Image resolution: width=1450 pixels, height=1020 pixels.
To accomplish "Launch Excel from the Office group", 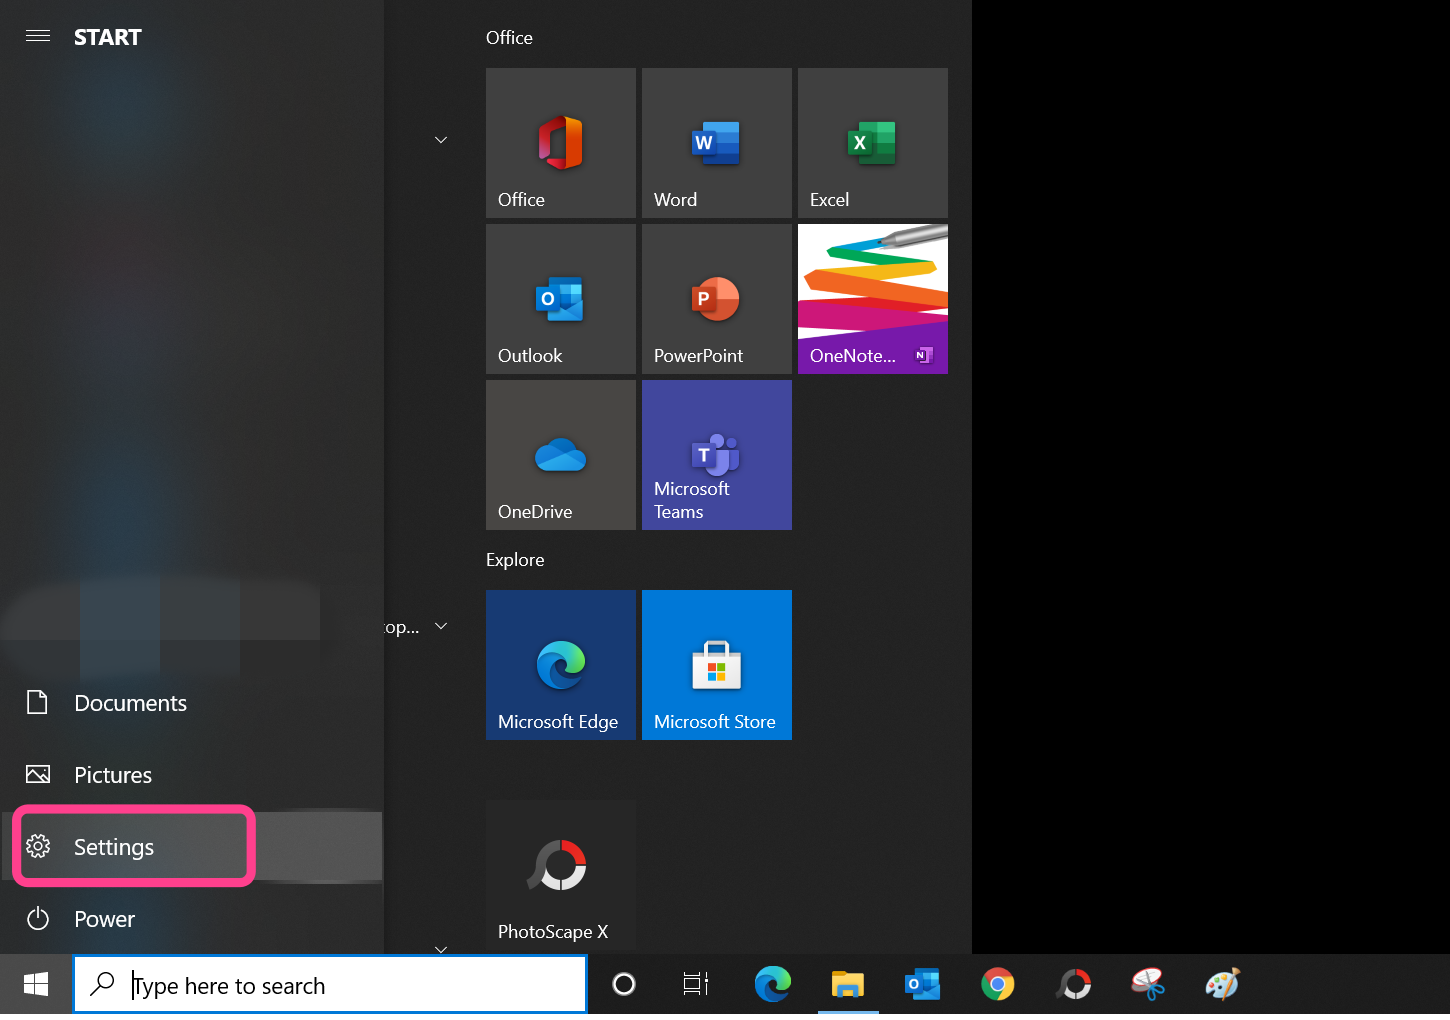I will 872,143.
